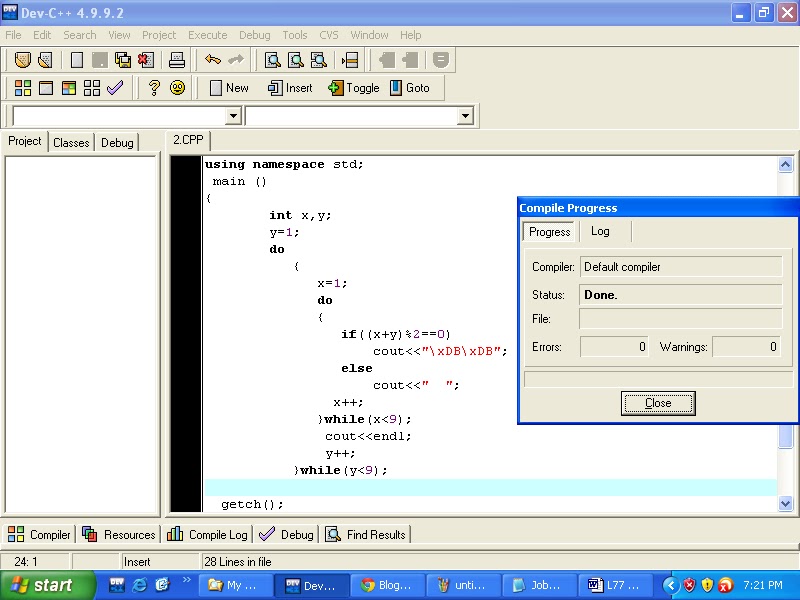This screenshot has width=800, height=600.
Task: Click the Compile icon to build the code
Action: pyautogui.click(x=21, y=88)
